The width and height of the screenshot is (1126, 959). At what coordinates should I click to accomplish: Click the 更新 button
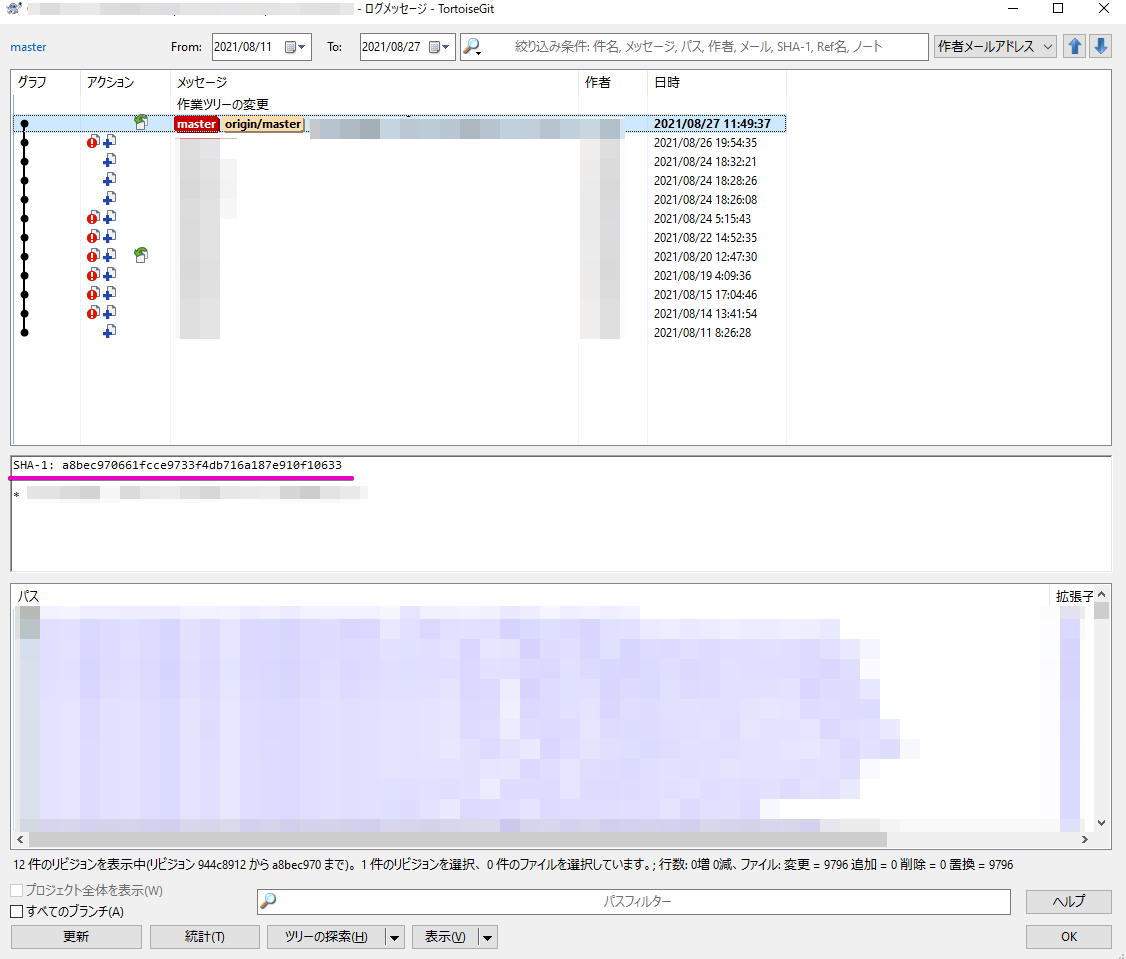(76, 937)
